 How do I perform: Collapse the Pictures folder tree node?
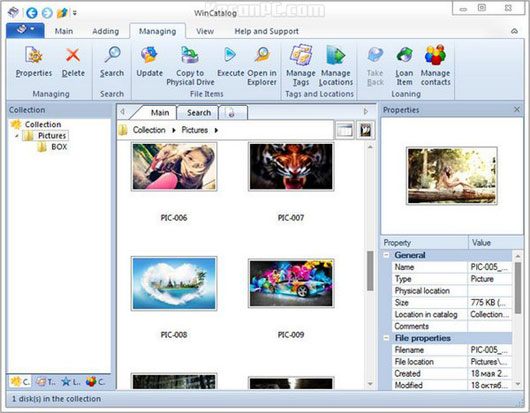17,136
